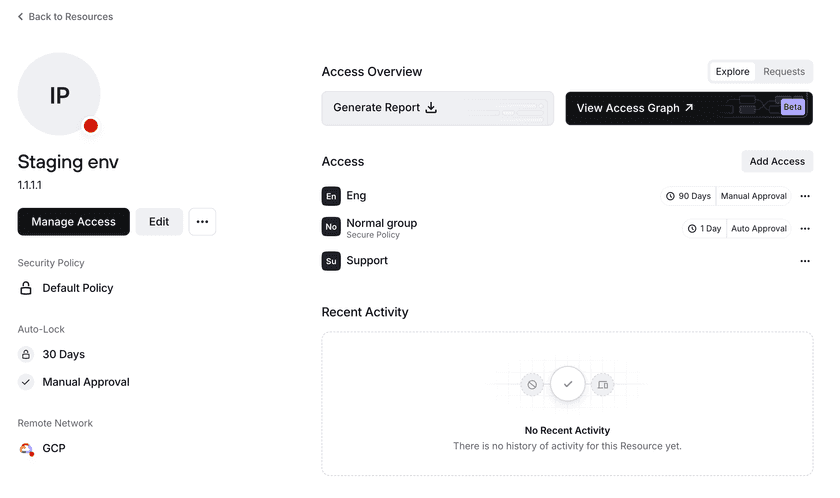Click the GCP remote network icon
This screenshot has height=498, width=840.
coord(27,449)
